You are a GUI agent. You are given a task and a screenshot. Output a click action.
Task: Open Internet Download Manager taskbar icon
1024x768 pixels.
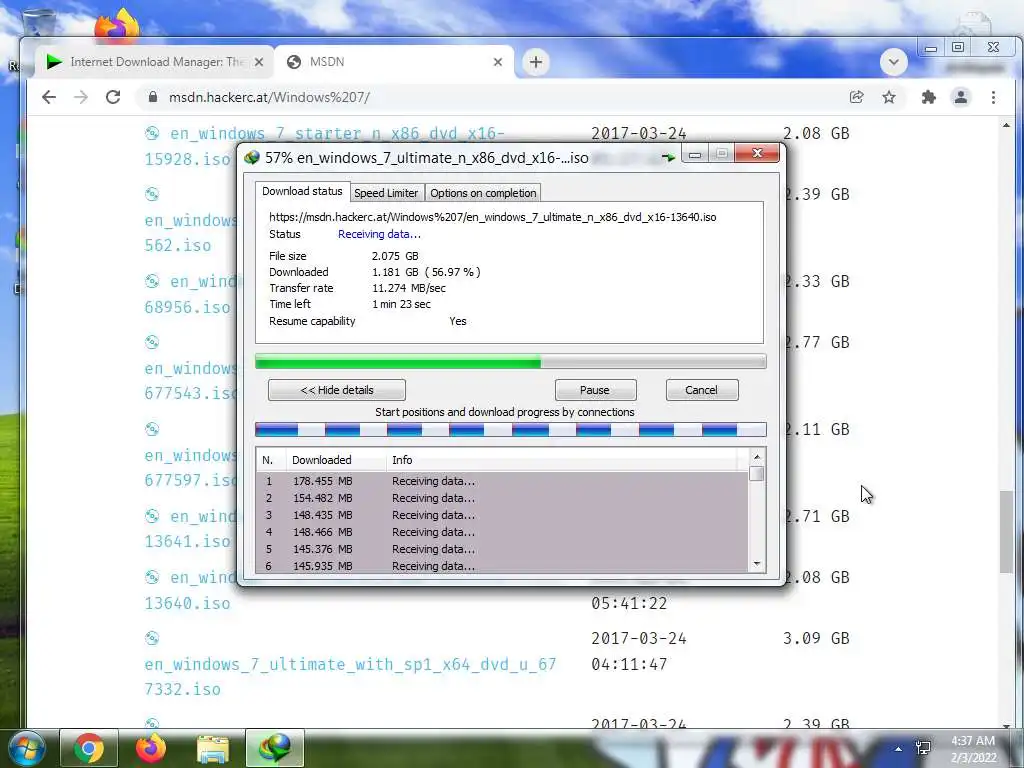275,748
